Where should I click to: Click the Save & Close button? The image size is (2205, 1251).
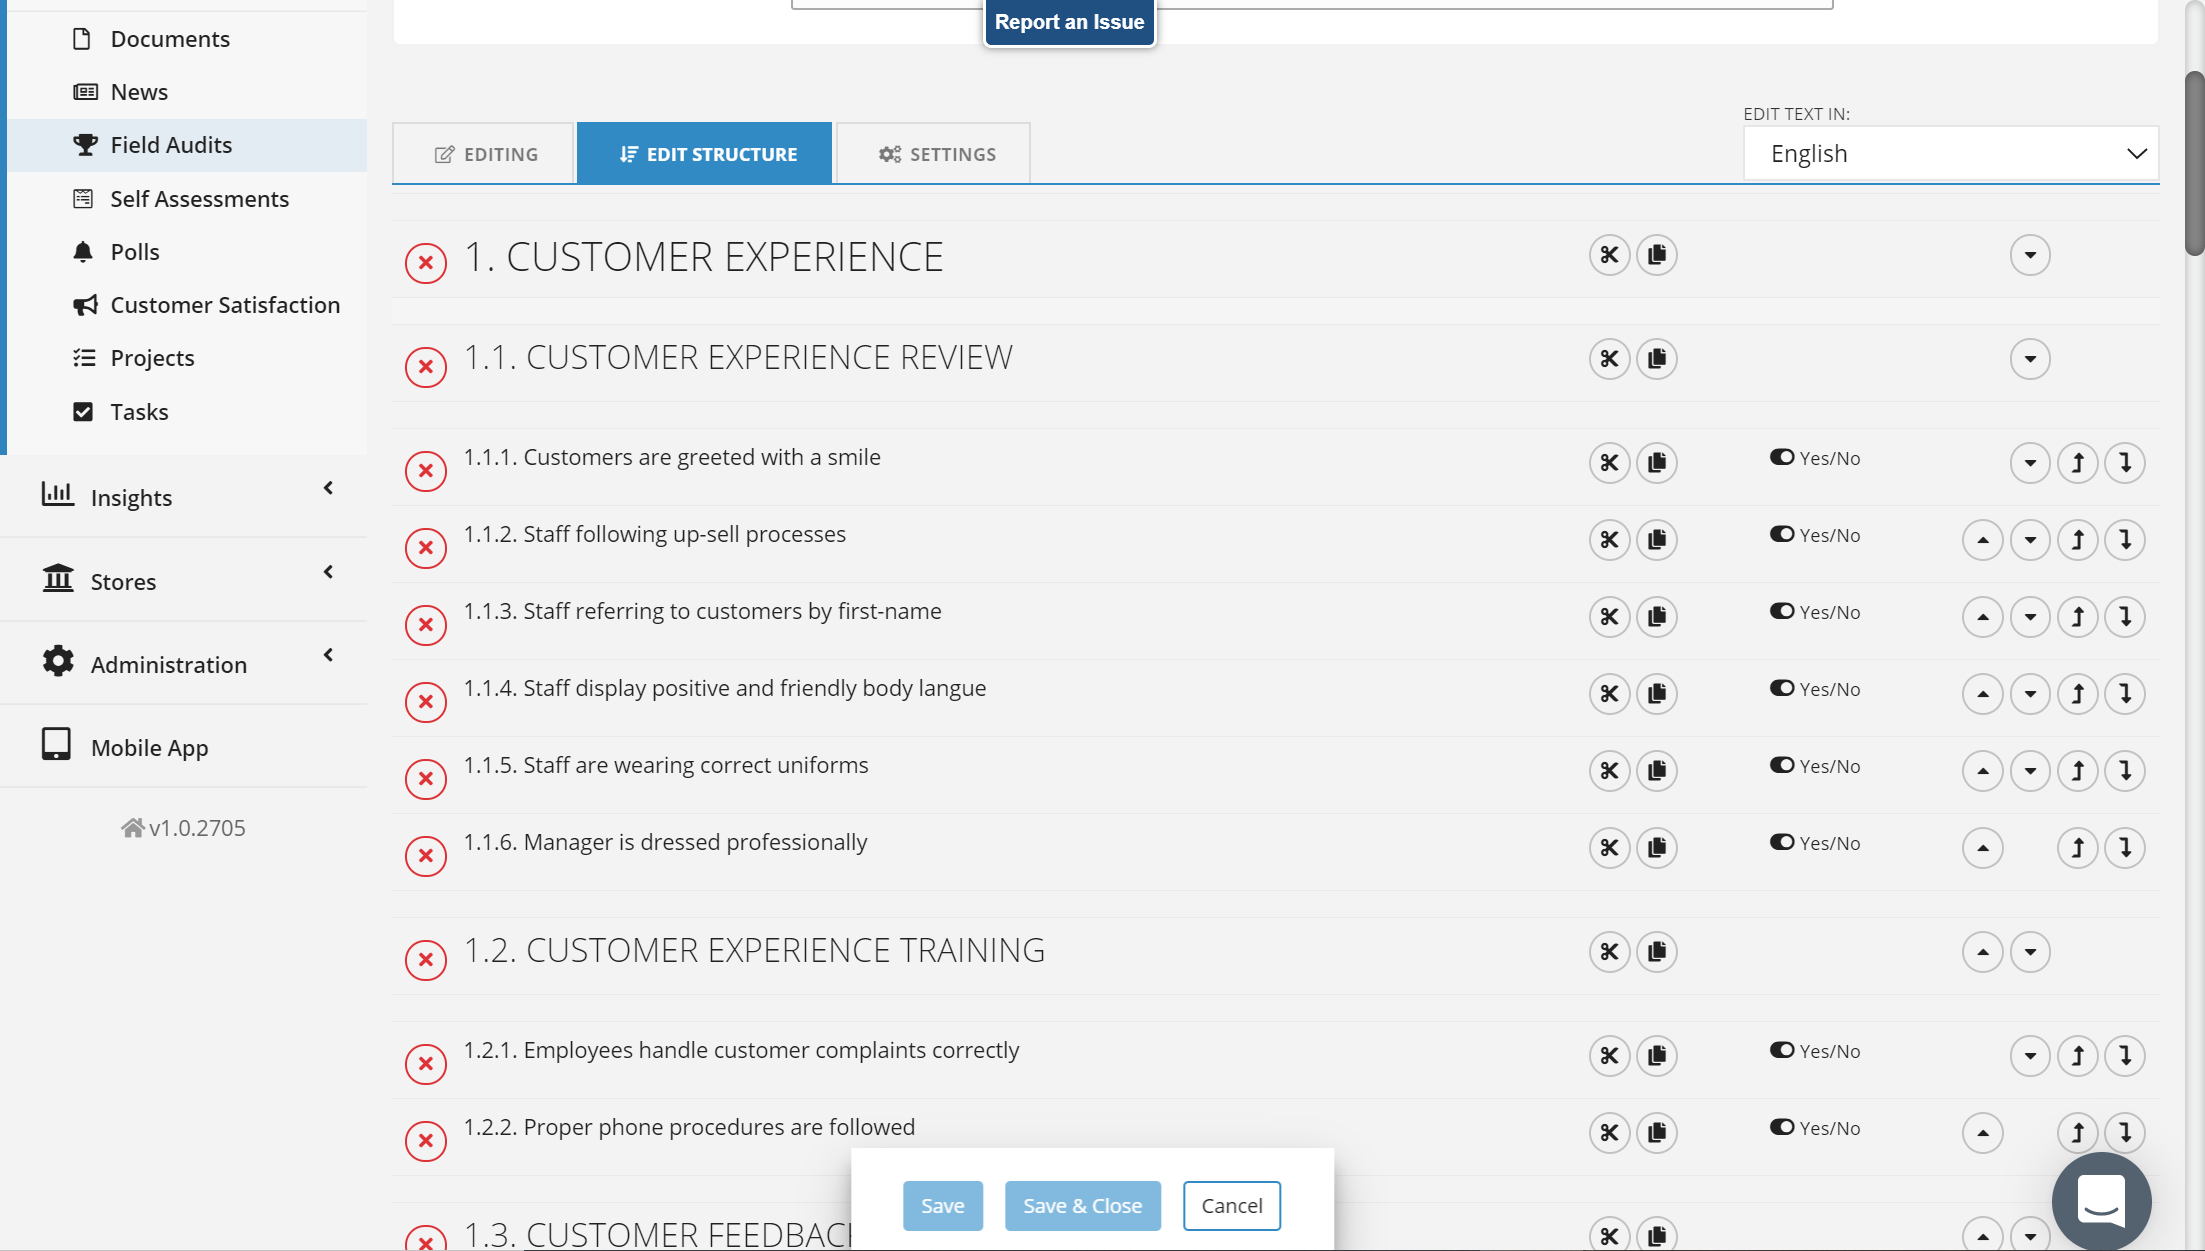1082,1206
